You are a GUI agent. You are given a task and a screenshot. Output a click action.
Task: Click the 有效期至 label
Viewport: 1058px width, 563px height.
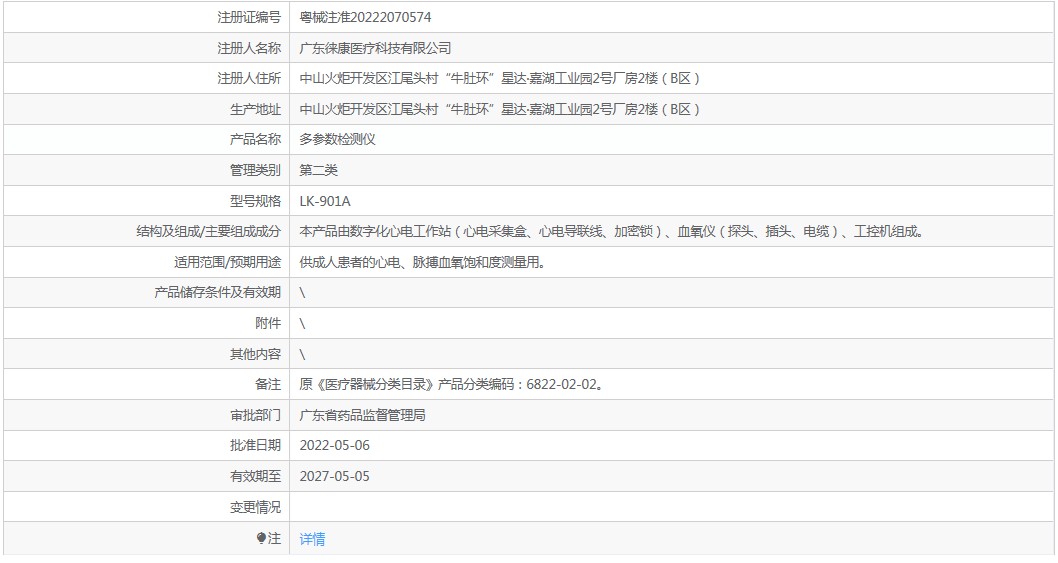(255, 476)
